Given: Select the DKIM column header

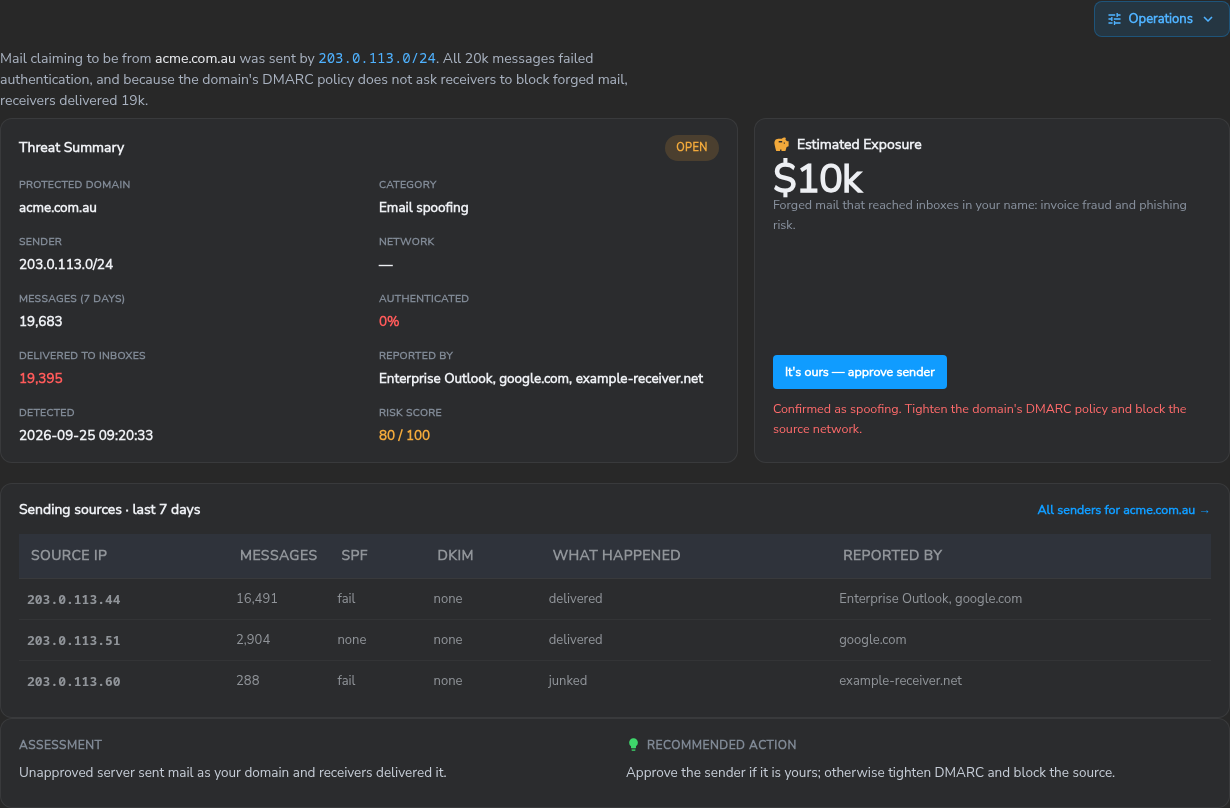Looking at the screenshot, I should (x=455, y=555).
